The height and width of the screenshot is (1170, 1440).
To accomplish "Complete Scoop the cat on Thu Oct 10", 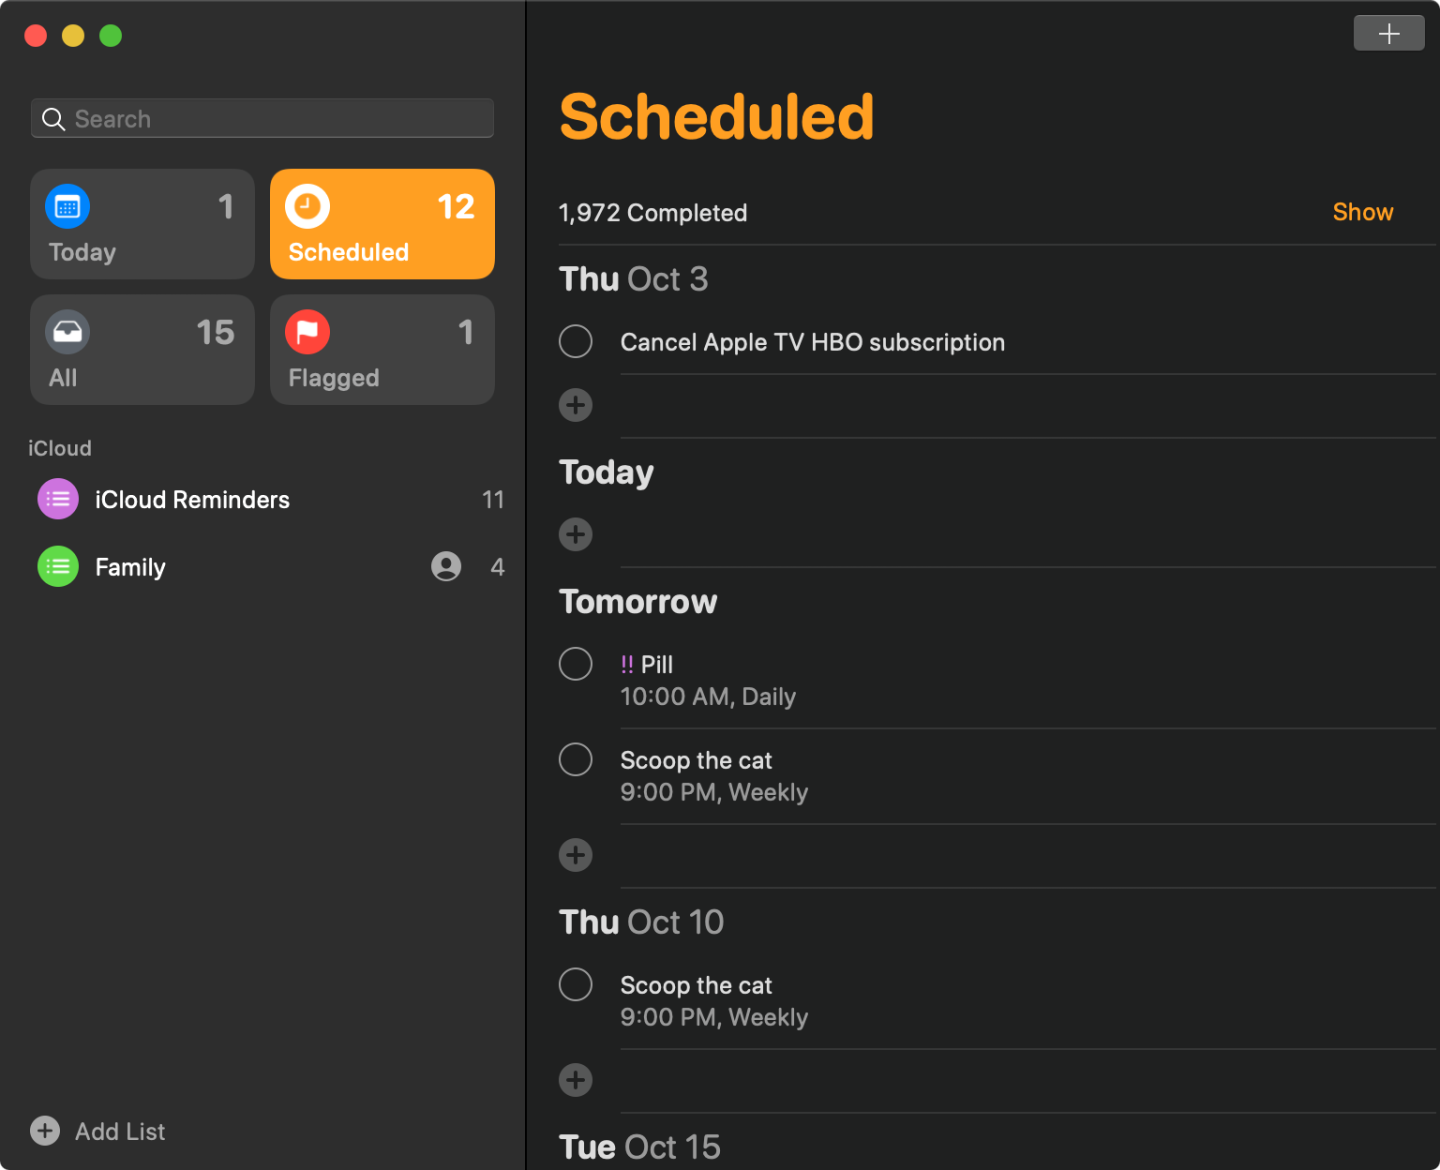I will pos(575,984).
